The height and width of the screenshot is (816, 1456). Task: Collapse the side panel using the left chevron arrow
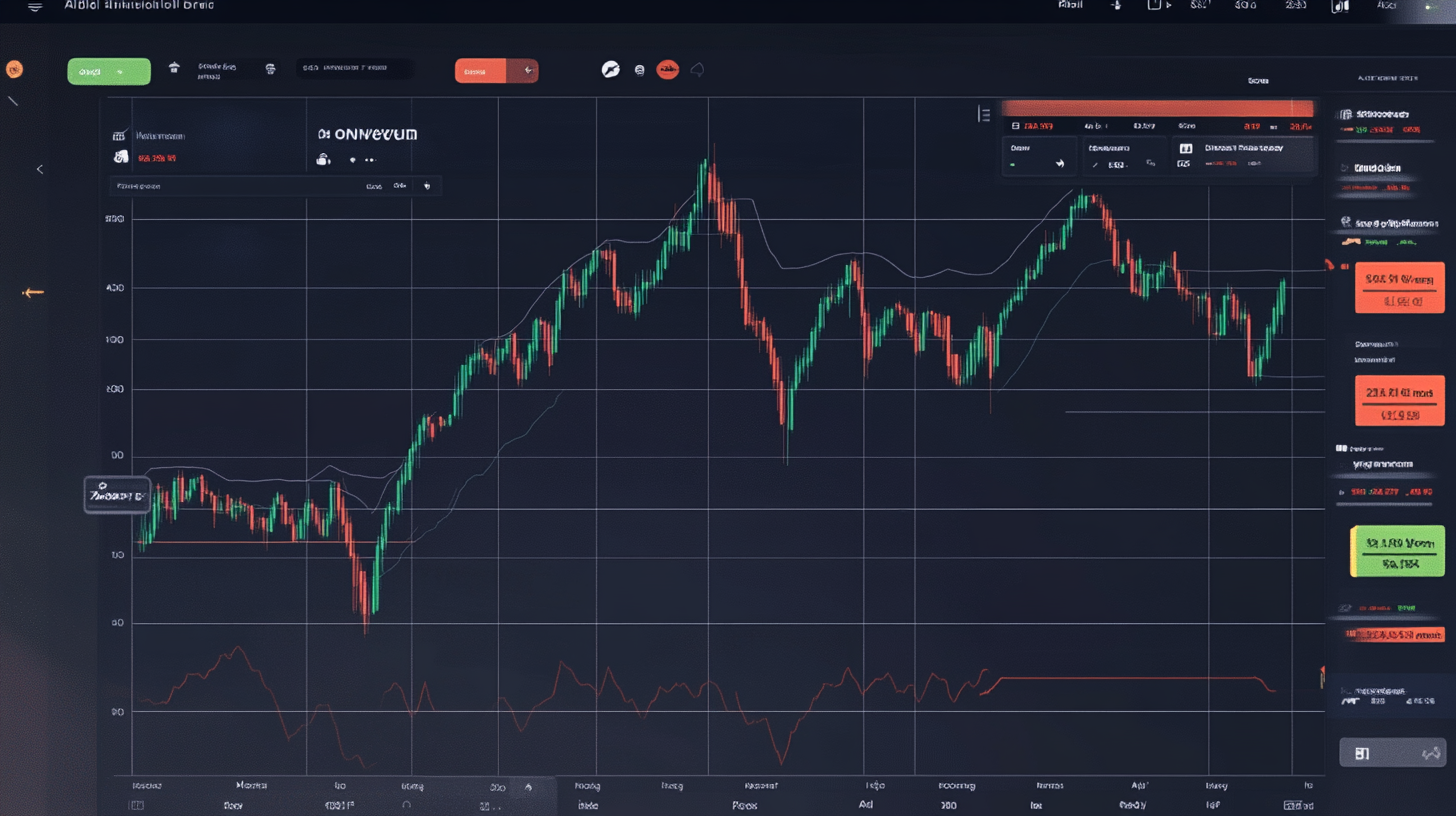coord(40,168)
